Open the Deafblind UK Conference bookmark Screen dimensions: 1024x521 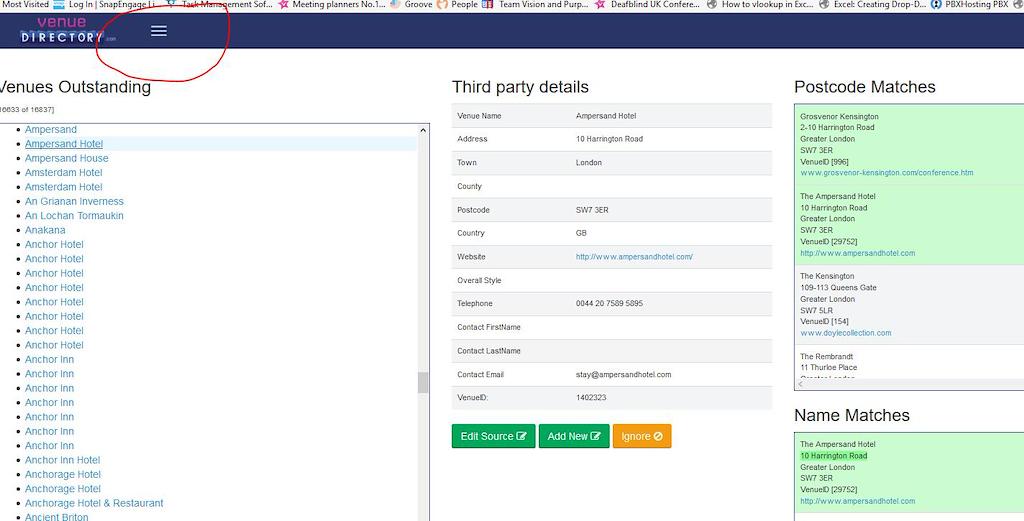(647, 4)
